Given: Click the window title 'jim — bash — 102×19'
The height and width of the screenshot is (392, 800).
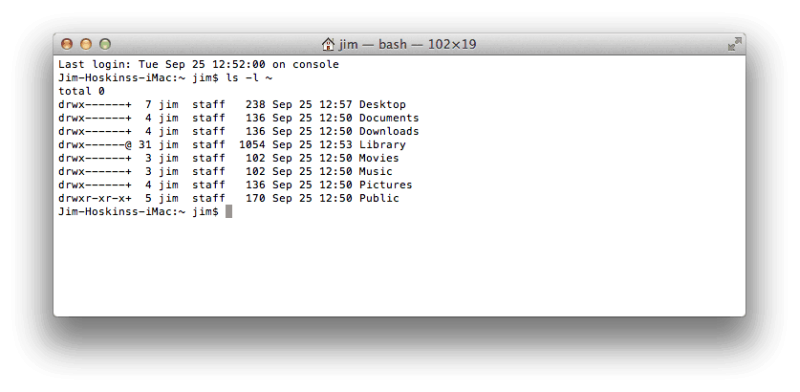Looking at the screenshot, I should coord(407,44).
